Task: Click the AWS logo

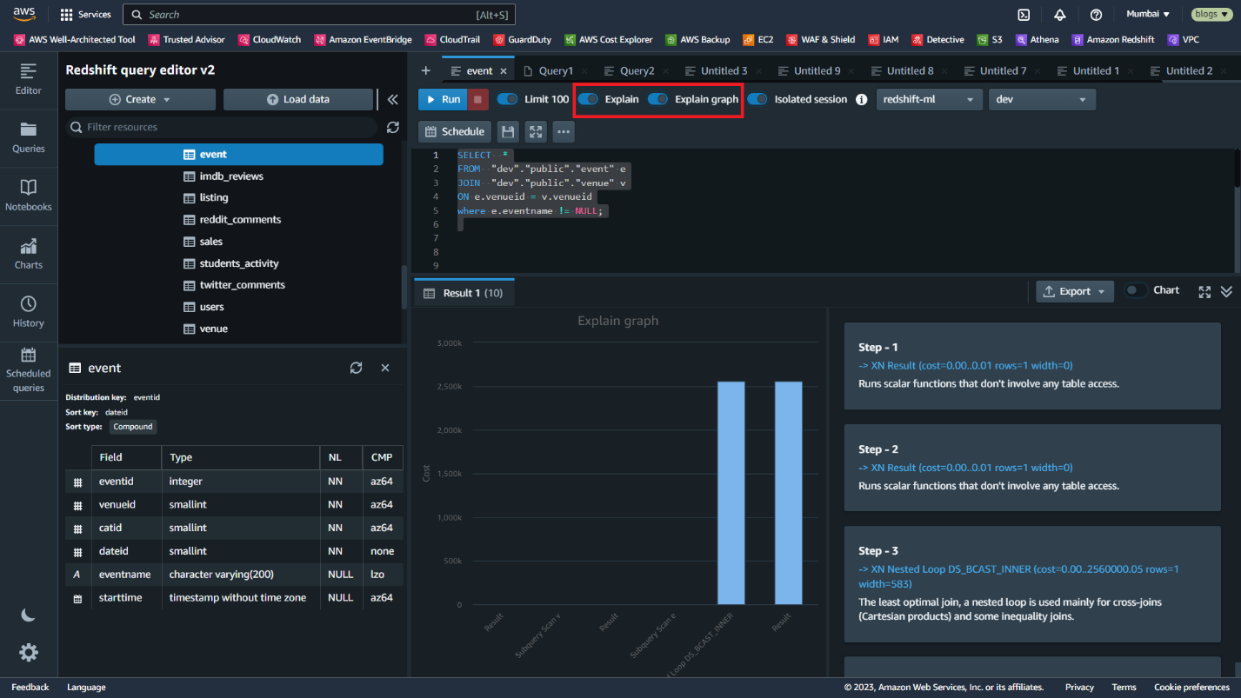Action: point(24,14)
